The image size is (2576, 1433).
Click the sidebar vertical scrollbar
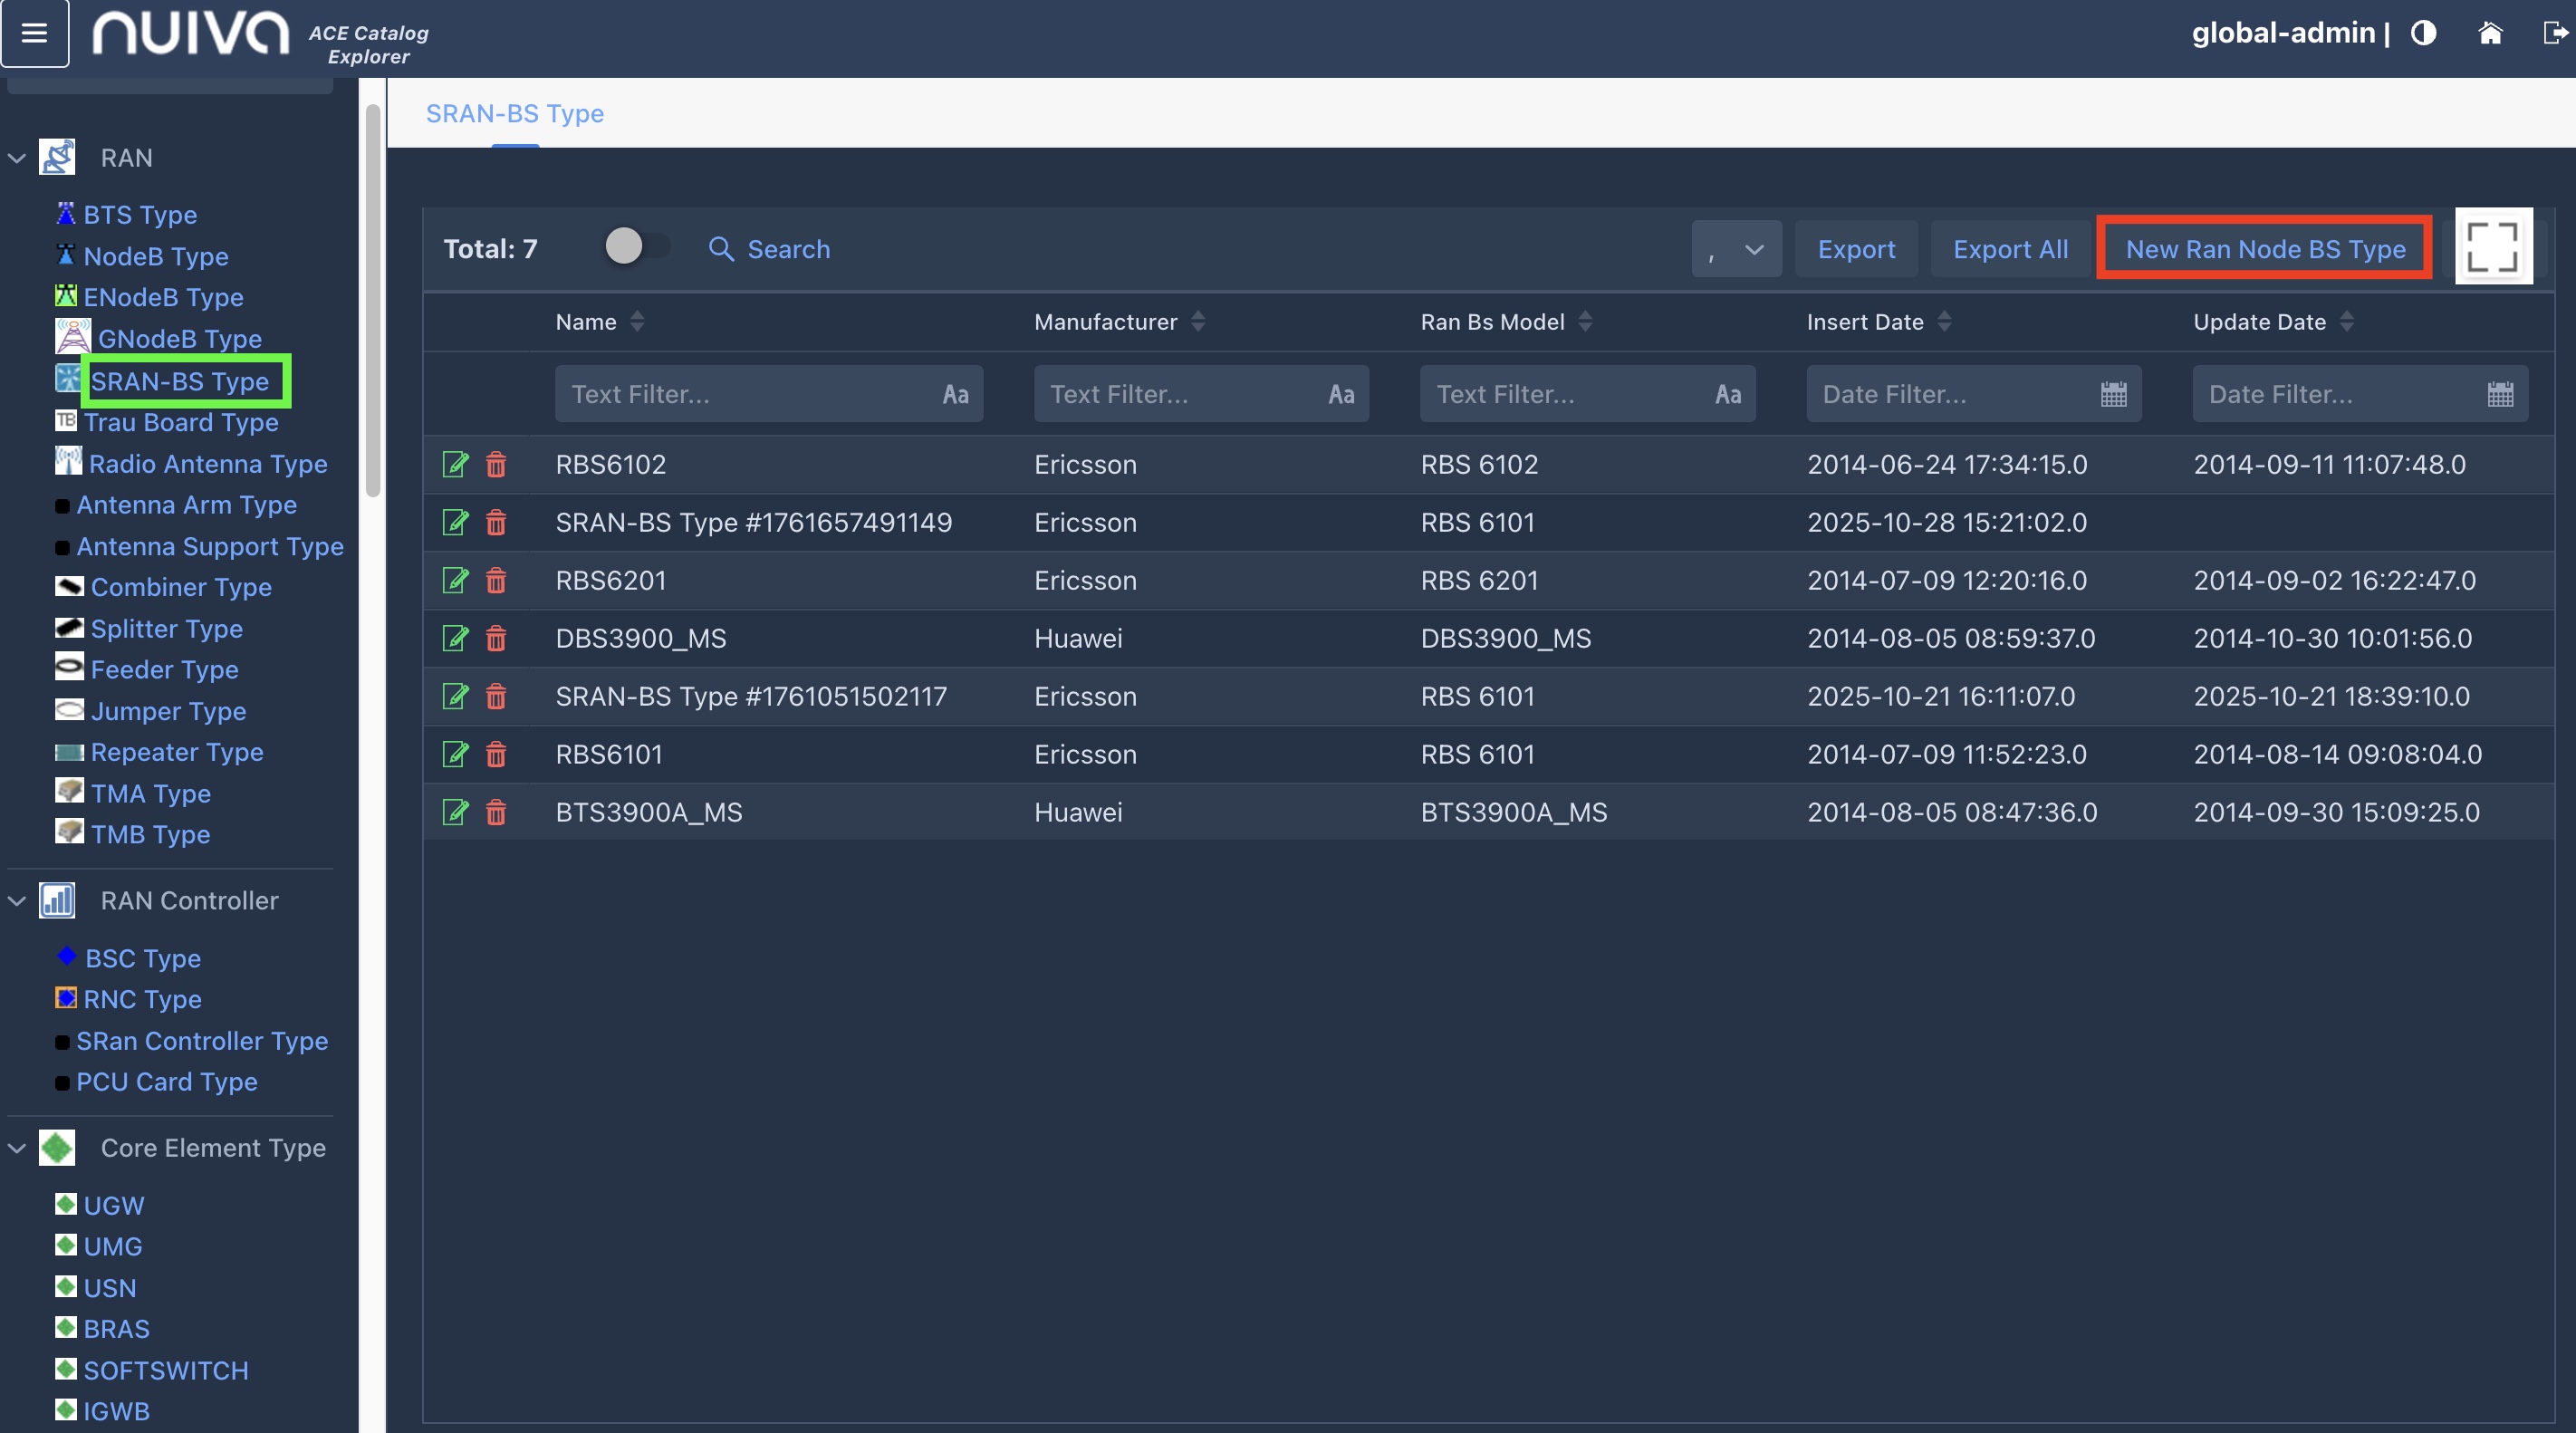tap(373, 300)
